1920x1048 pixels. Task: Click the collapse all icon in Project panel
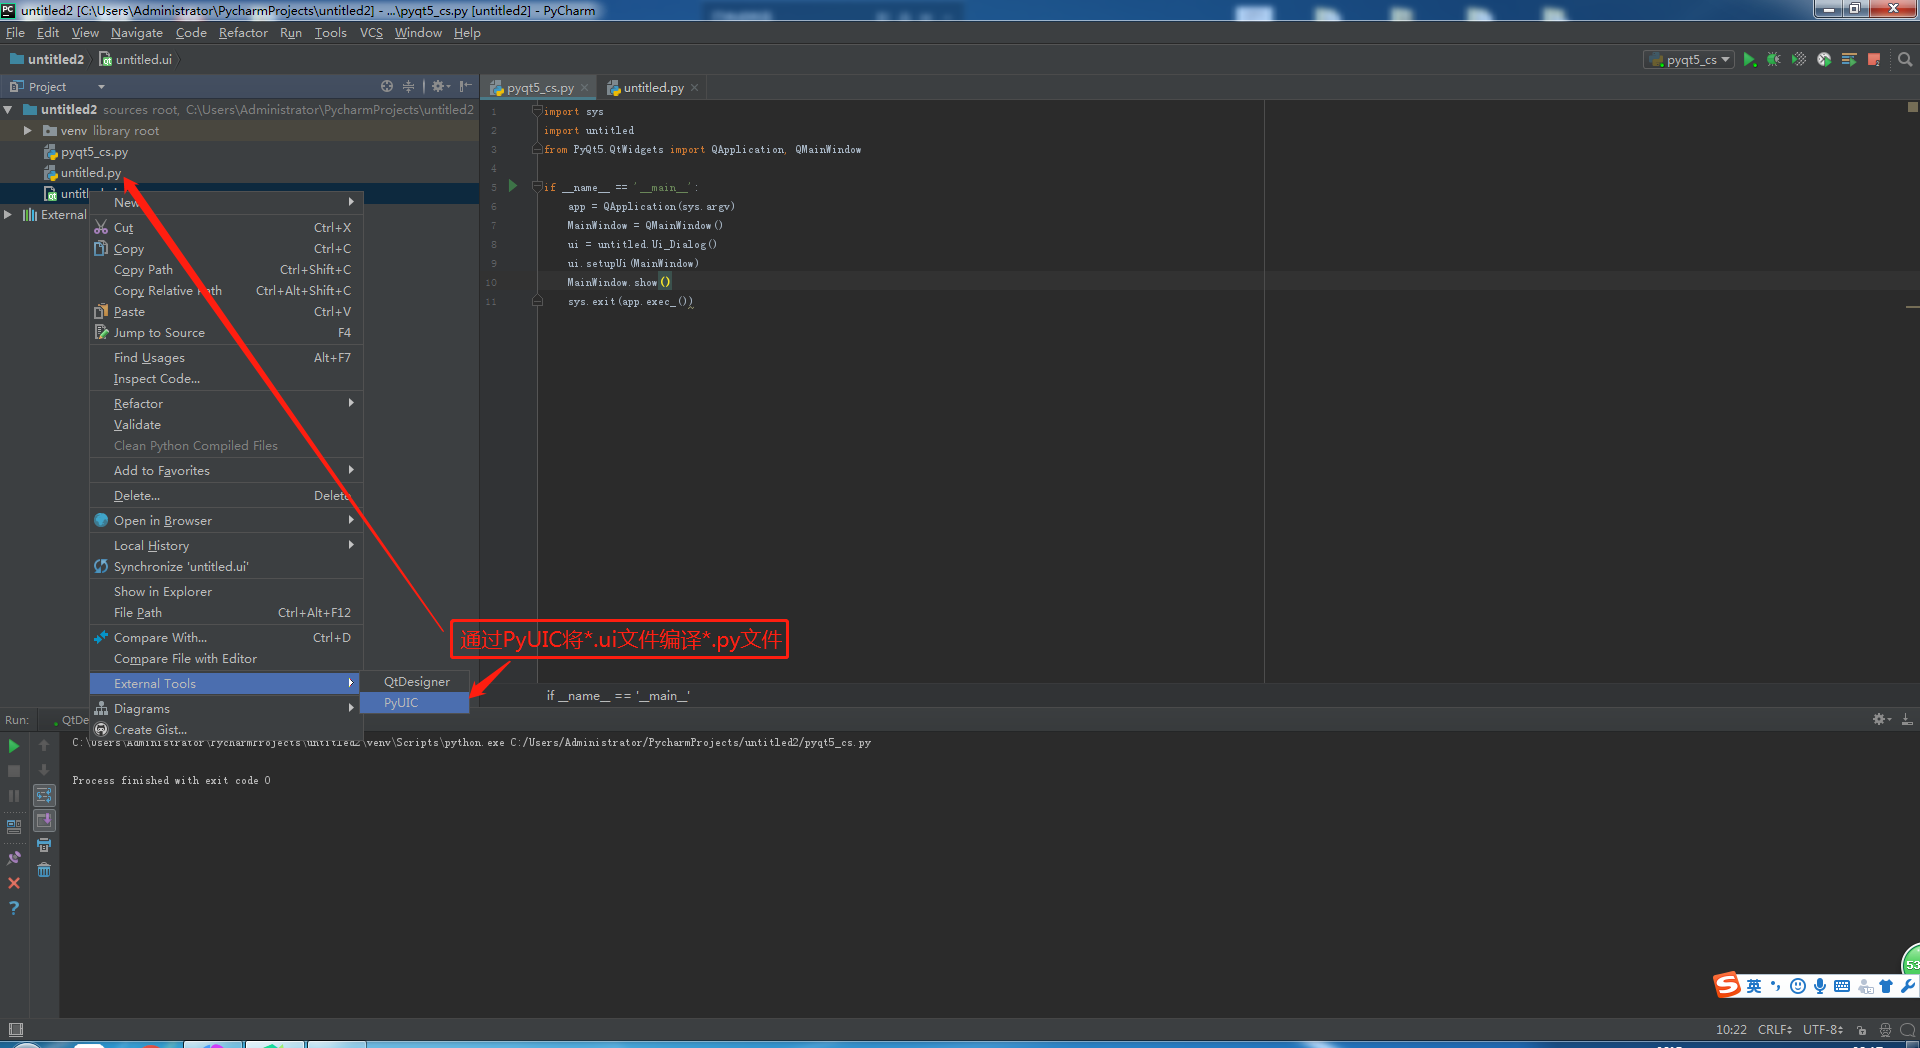(408, 87)
